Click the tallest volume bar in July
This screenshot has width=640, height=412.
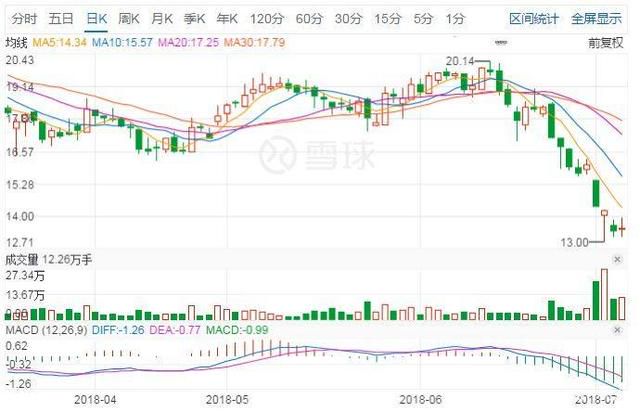604,294
